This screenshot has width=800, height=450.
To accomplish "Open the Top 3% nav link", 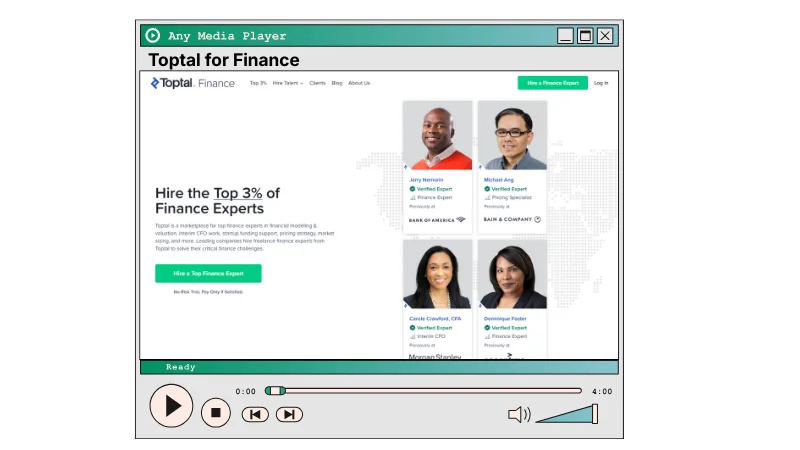I will click(x=258, y=83).
